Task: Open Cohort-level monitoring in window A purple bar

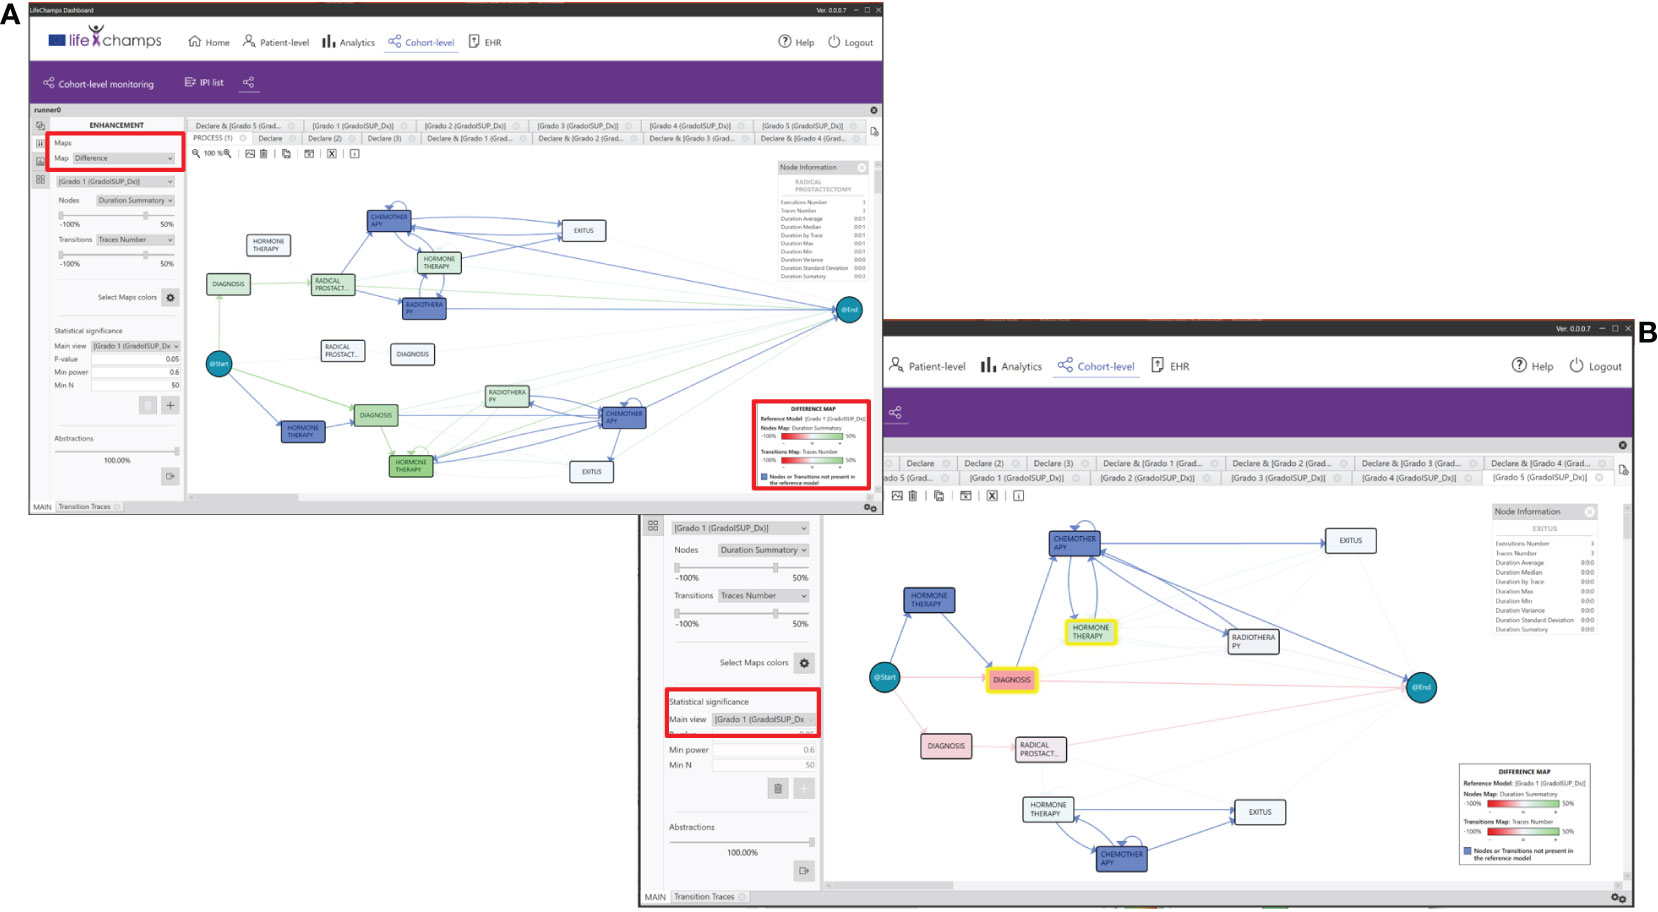Action: coord(98,84)
